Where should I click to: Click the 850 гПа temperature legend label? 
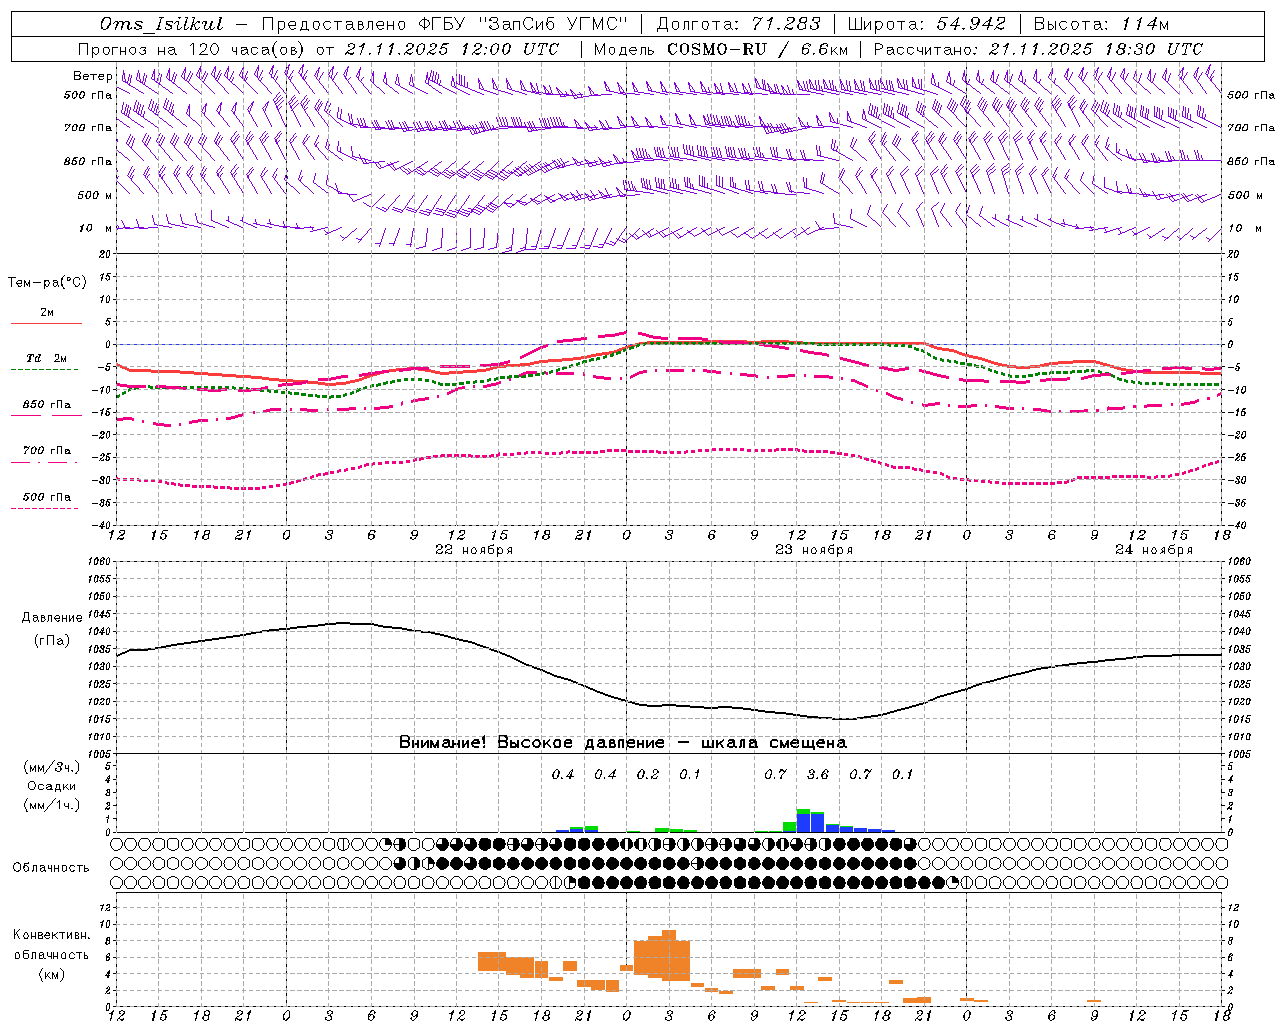pyautogui.click(x=47, y=405)
